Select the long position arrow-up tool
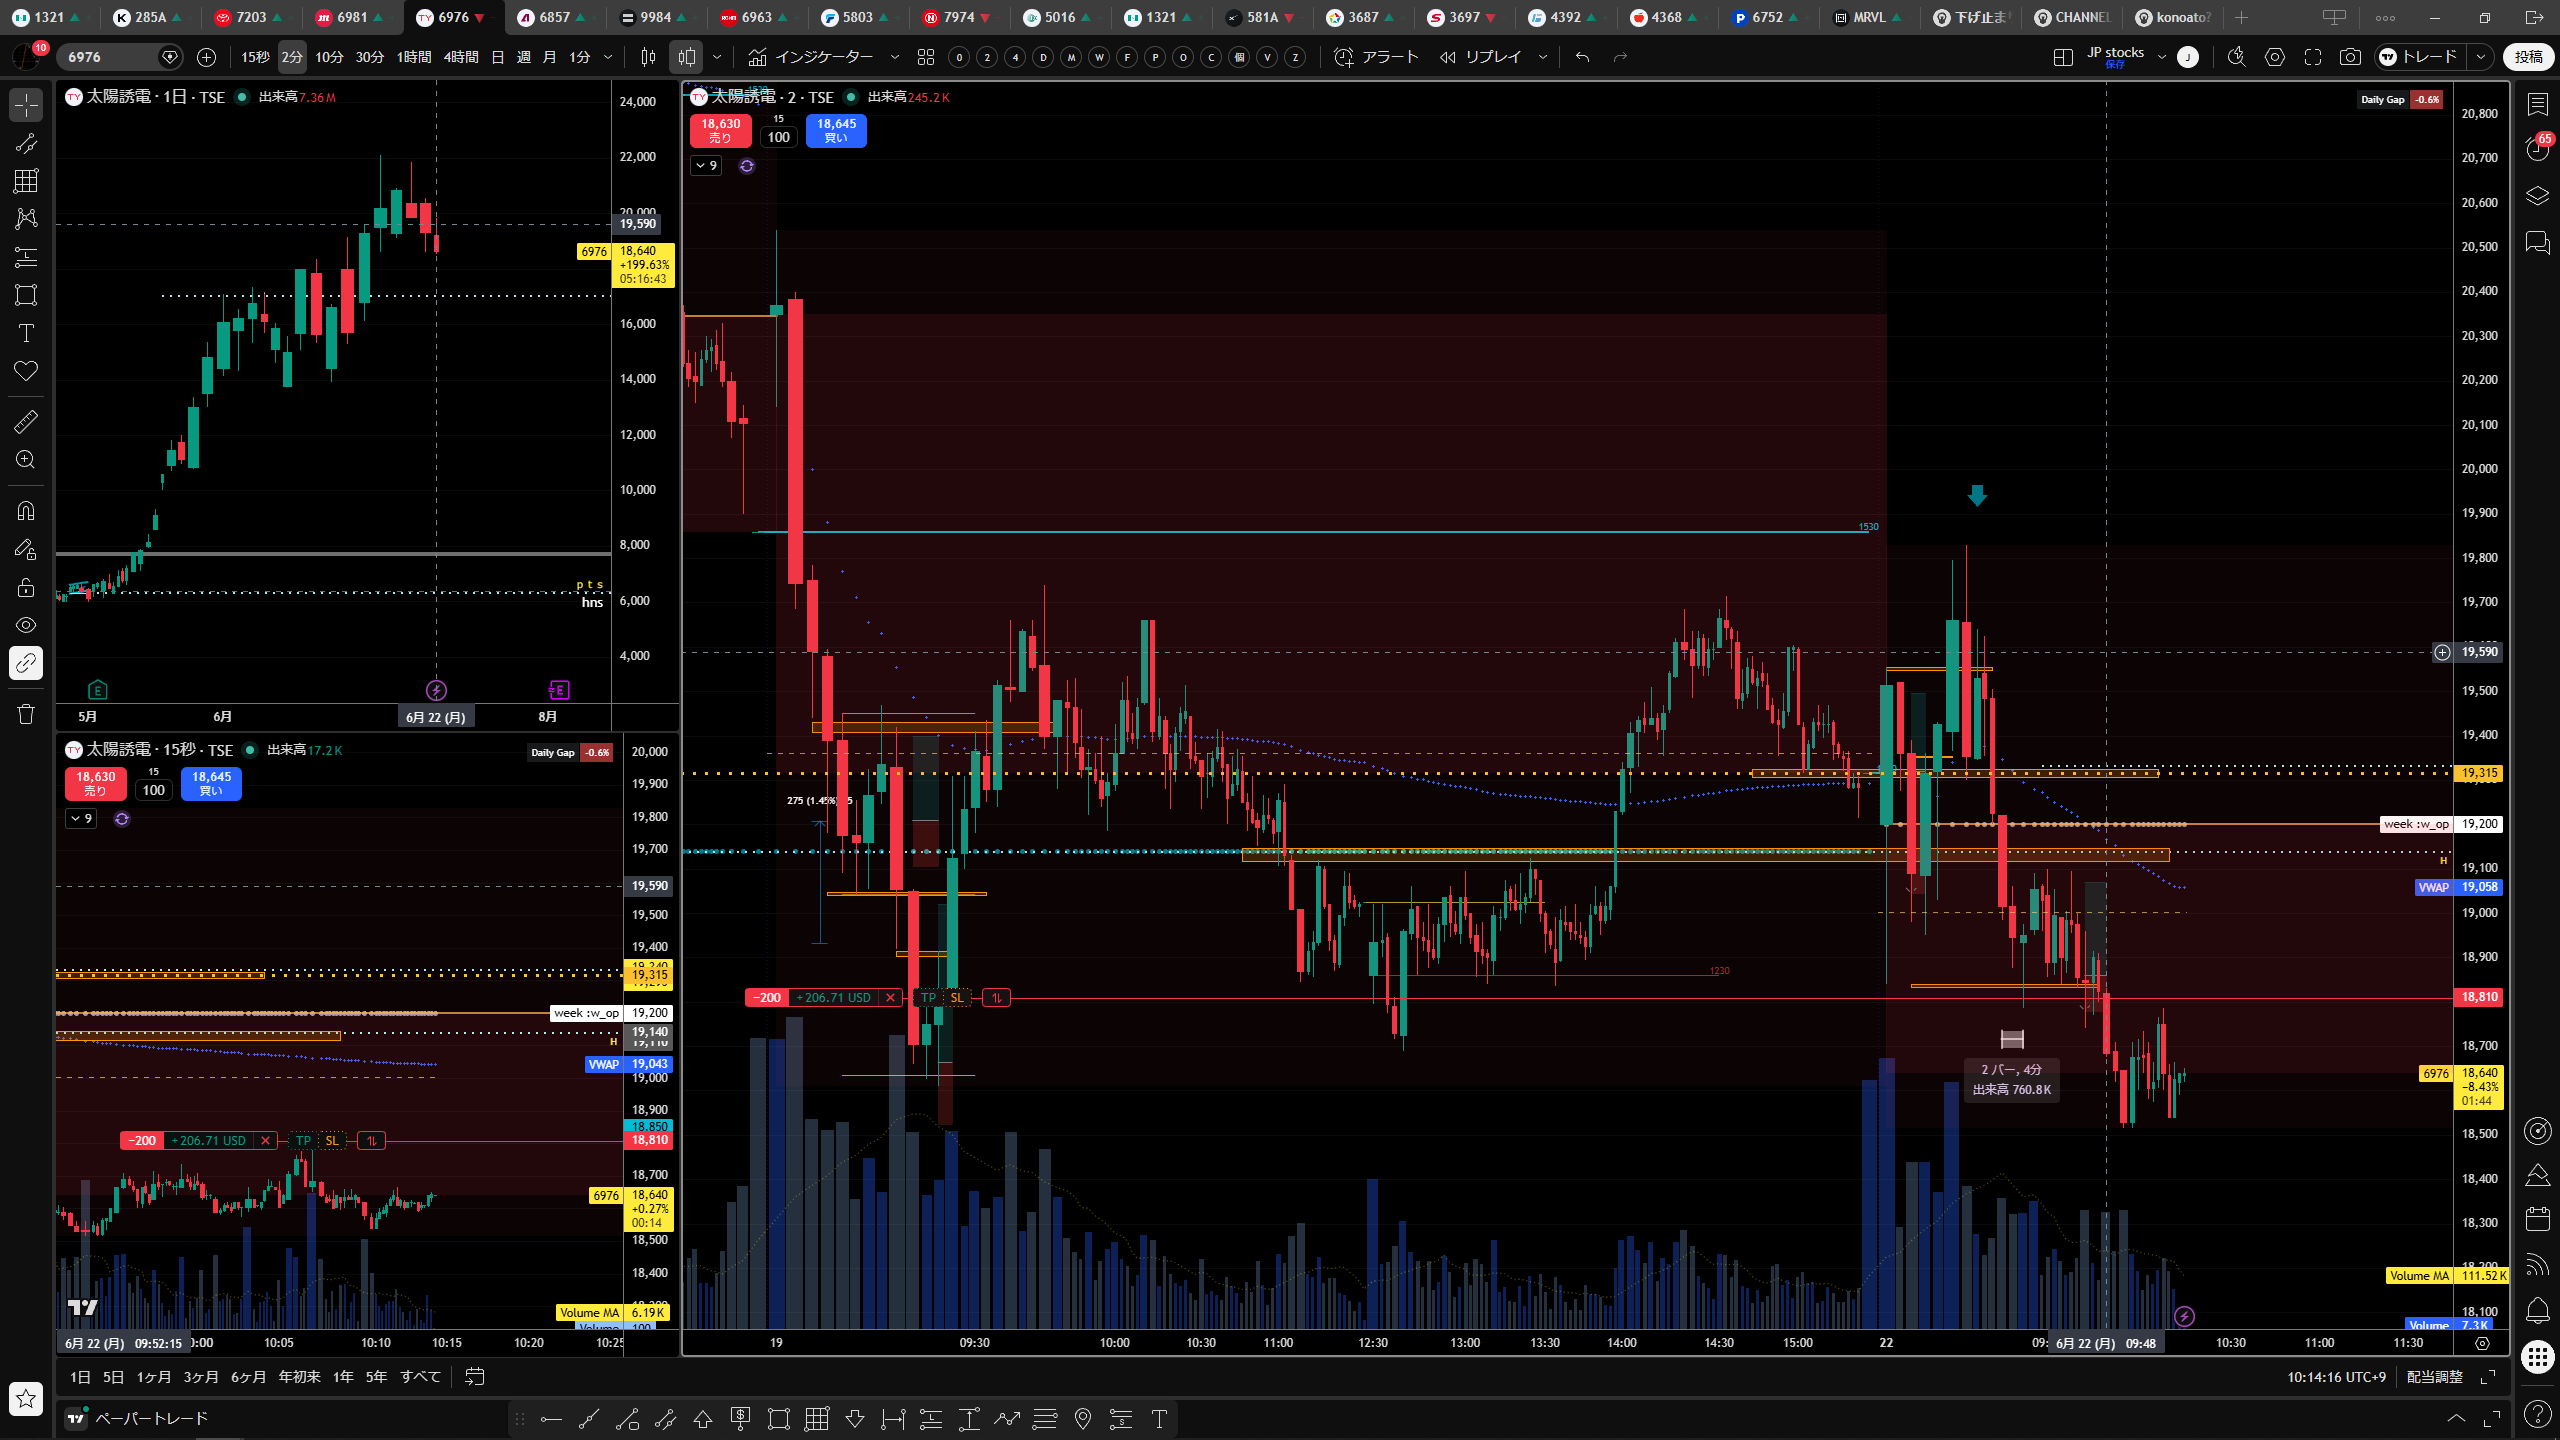2560x1440 pixels. click(x=703, y=1418)
